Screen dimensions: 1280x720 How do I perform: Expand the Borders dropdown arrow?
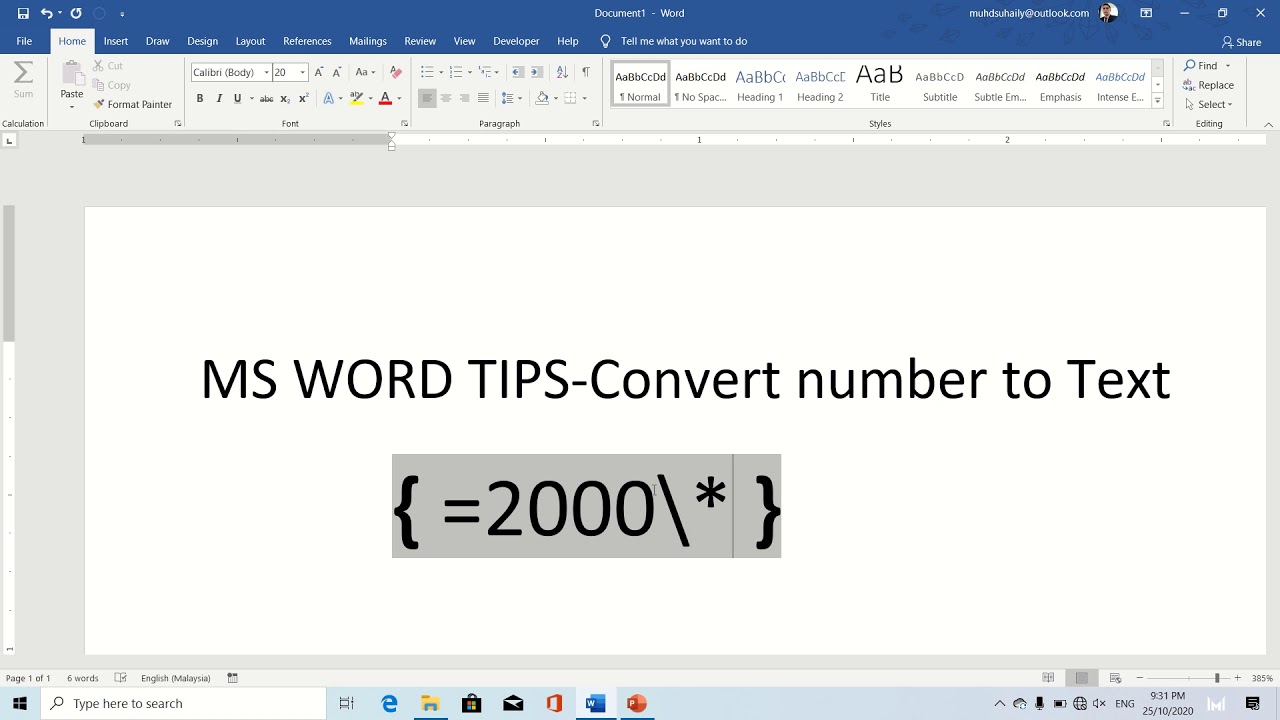(584, 98)
